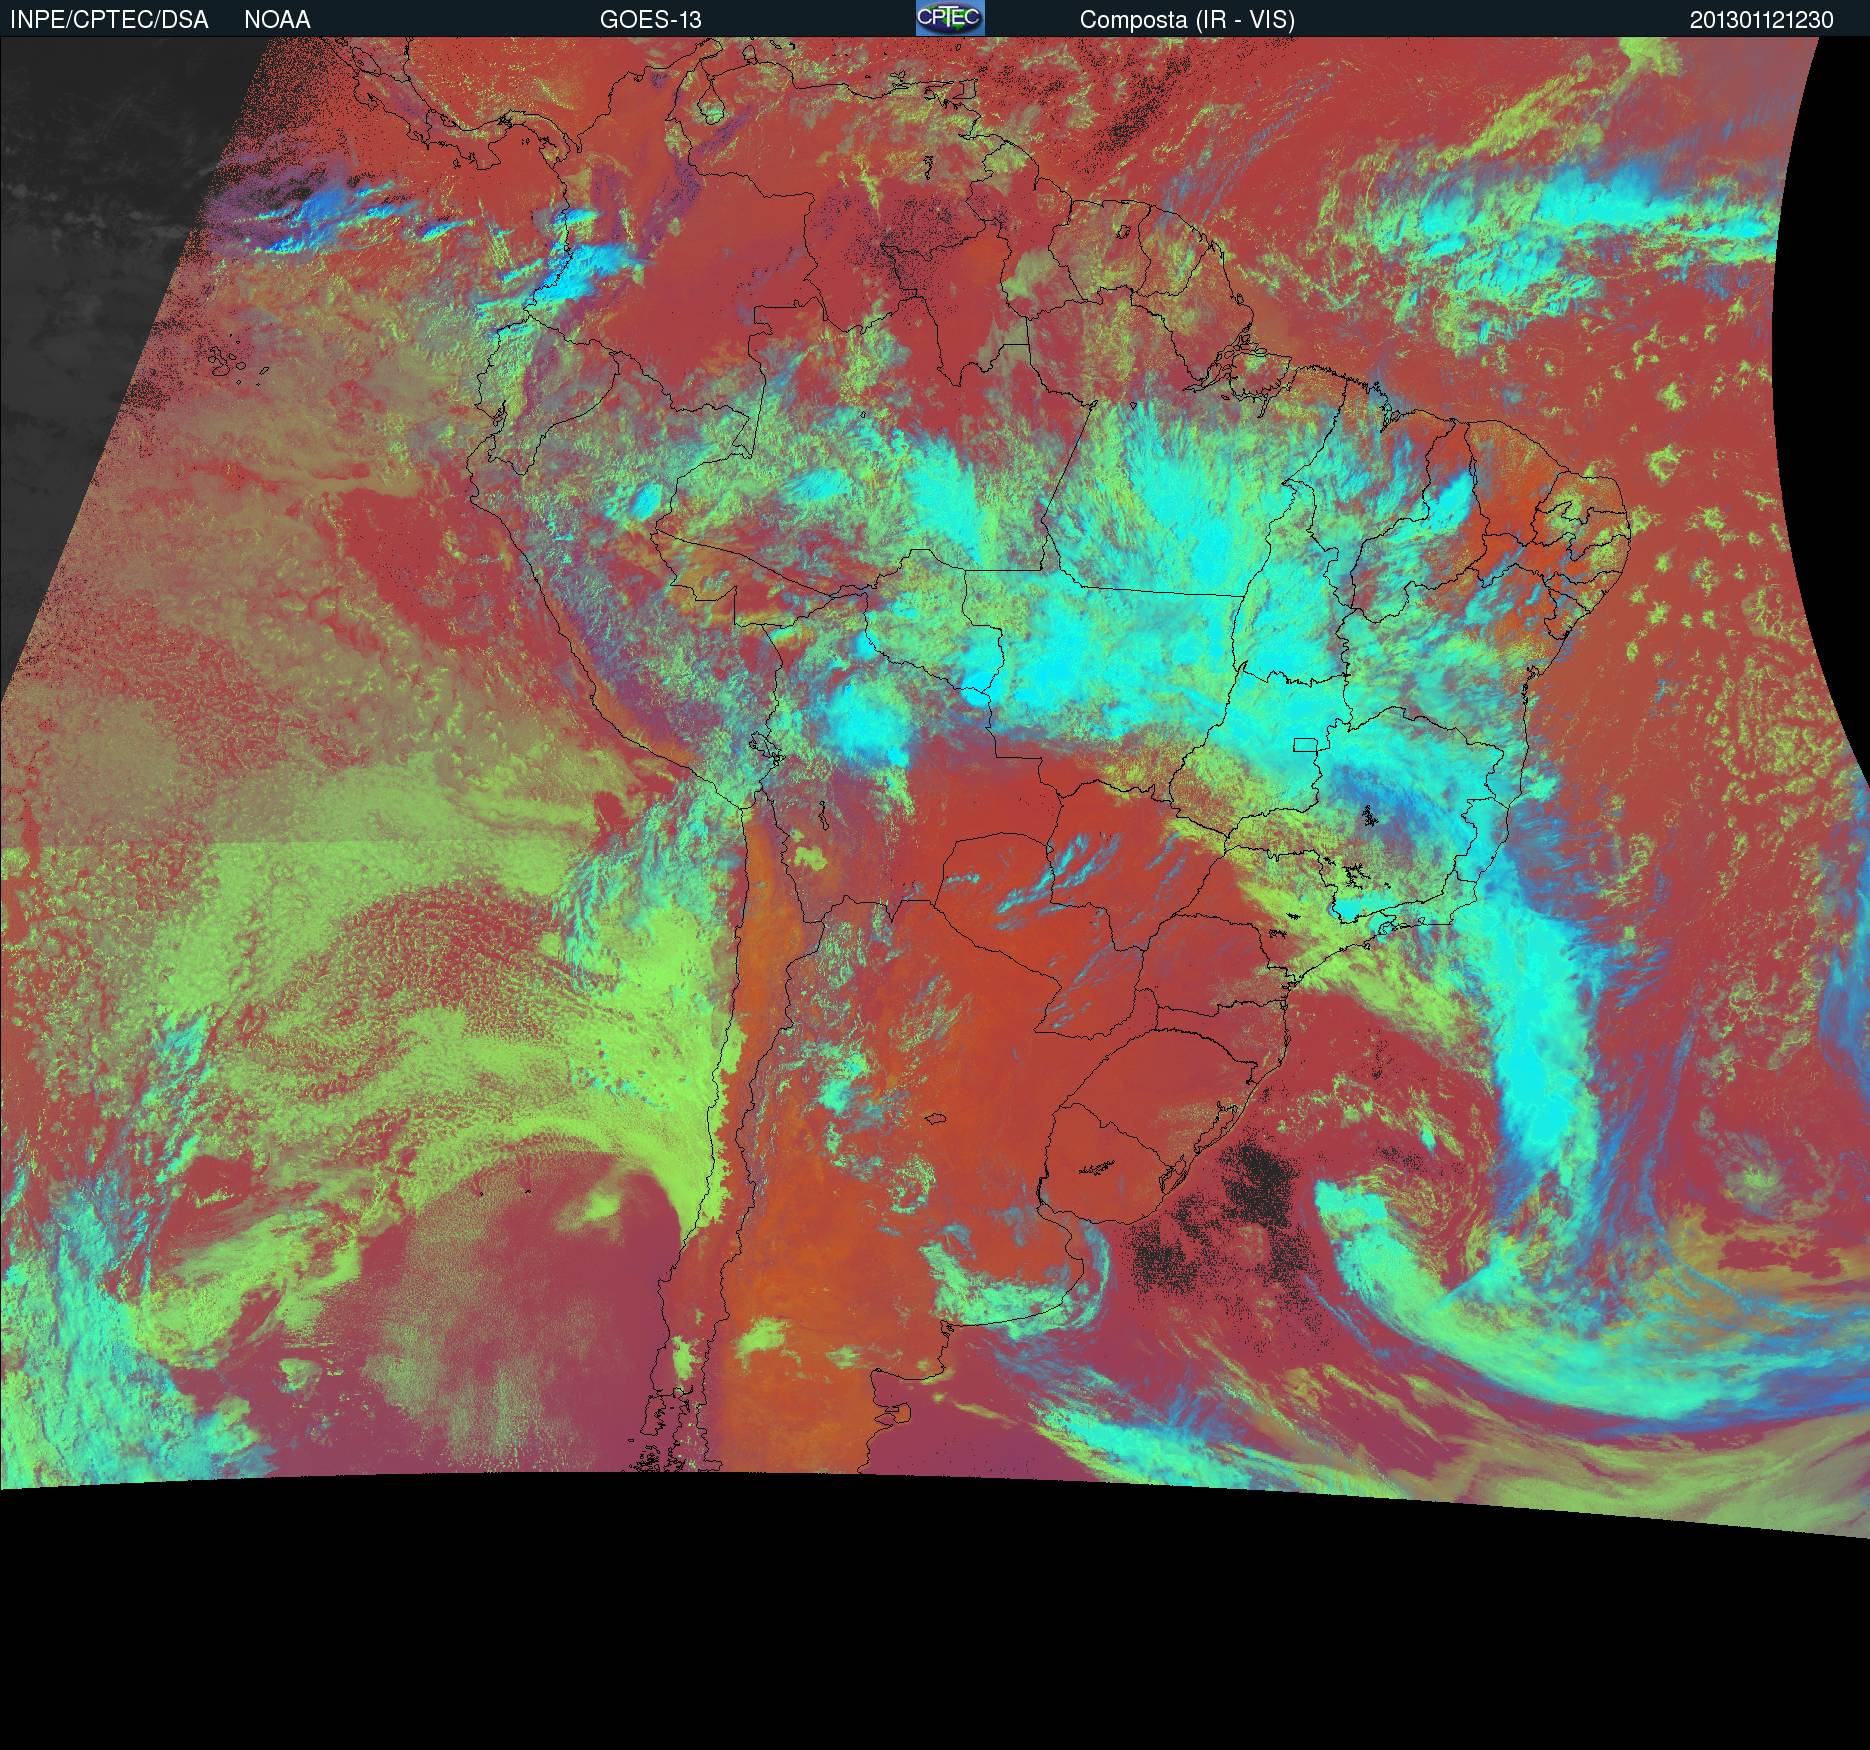Click the CPTEC logo in header
This screenshot has height=1750, width=1870.
[x=950, y=18]
